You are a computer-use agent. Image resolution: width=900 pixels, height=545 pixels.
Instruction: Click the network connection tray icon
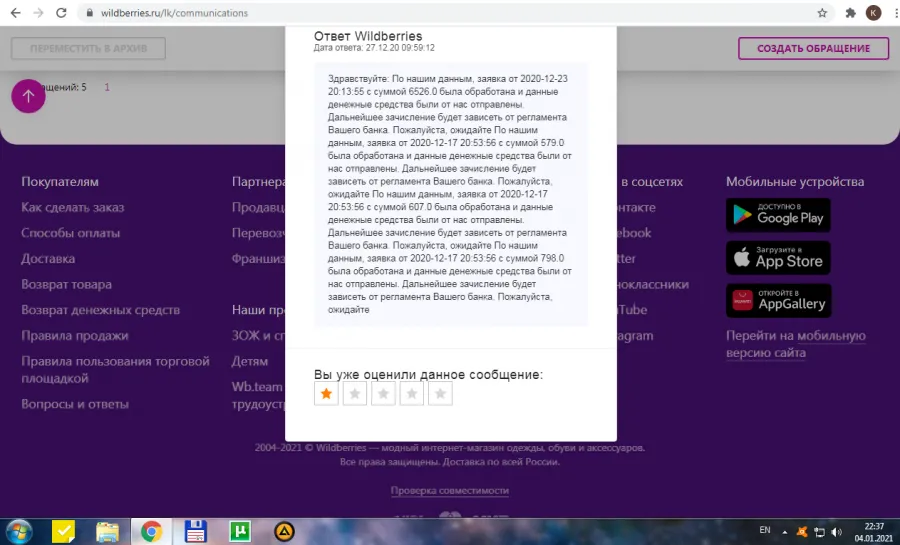click(820, 532)
